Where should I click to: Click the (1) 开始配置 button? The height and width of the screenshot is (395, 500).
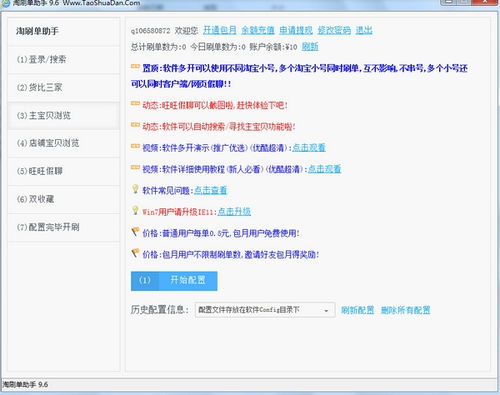pyautogui.click(x=174, y=281)
